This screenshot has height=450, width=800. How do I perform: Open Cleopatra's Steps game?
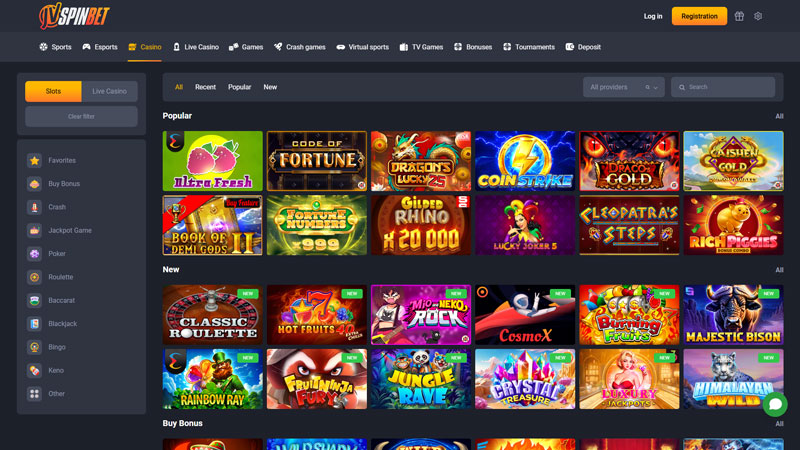pyautogui.click(x=629, y=225)
